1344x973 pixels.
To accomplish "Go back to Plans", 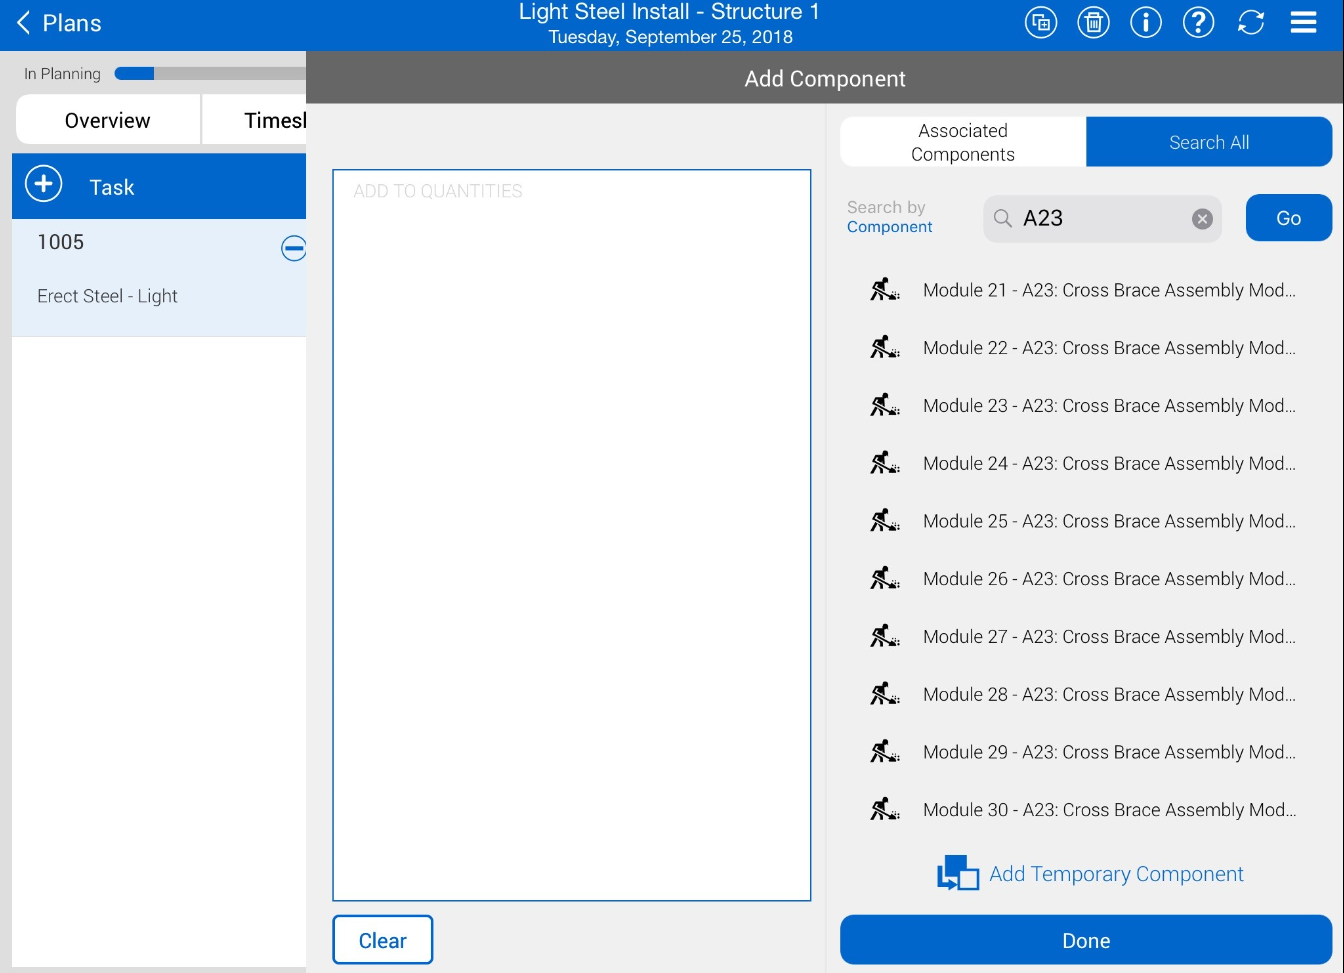I will pos(58,23).
